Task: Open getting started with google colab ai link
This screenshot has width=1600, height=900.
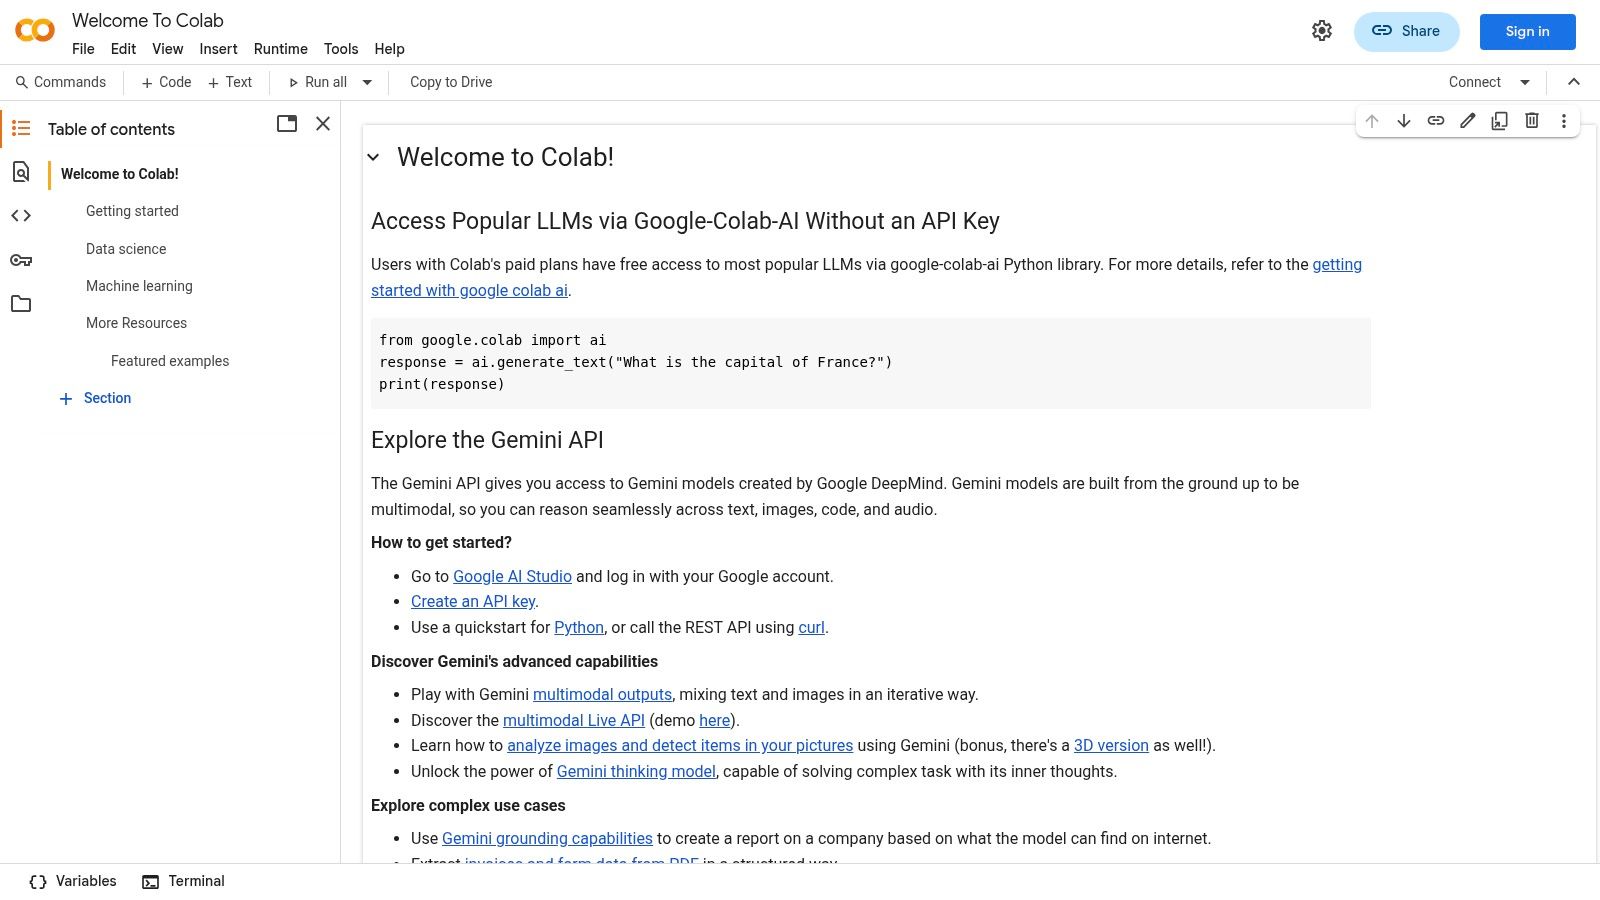Action: (x=469, y=290)
